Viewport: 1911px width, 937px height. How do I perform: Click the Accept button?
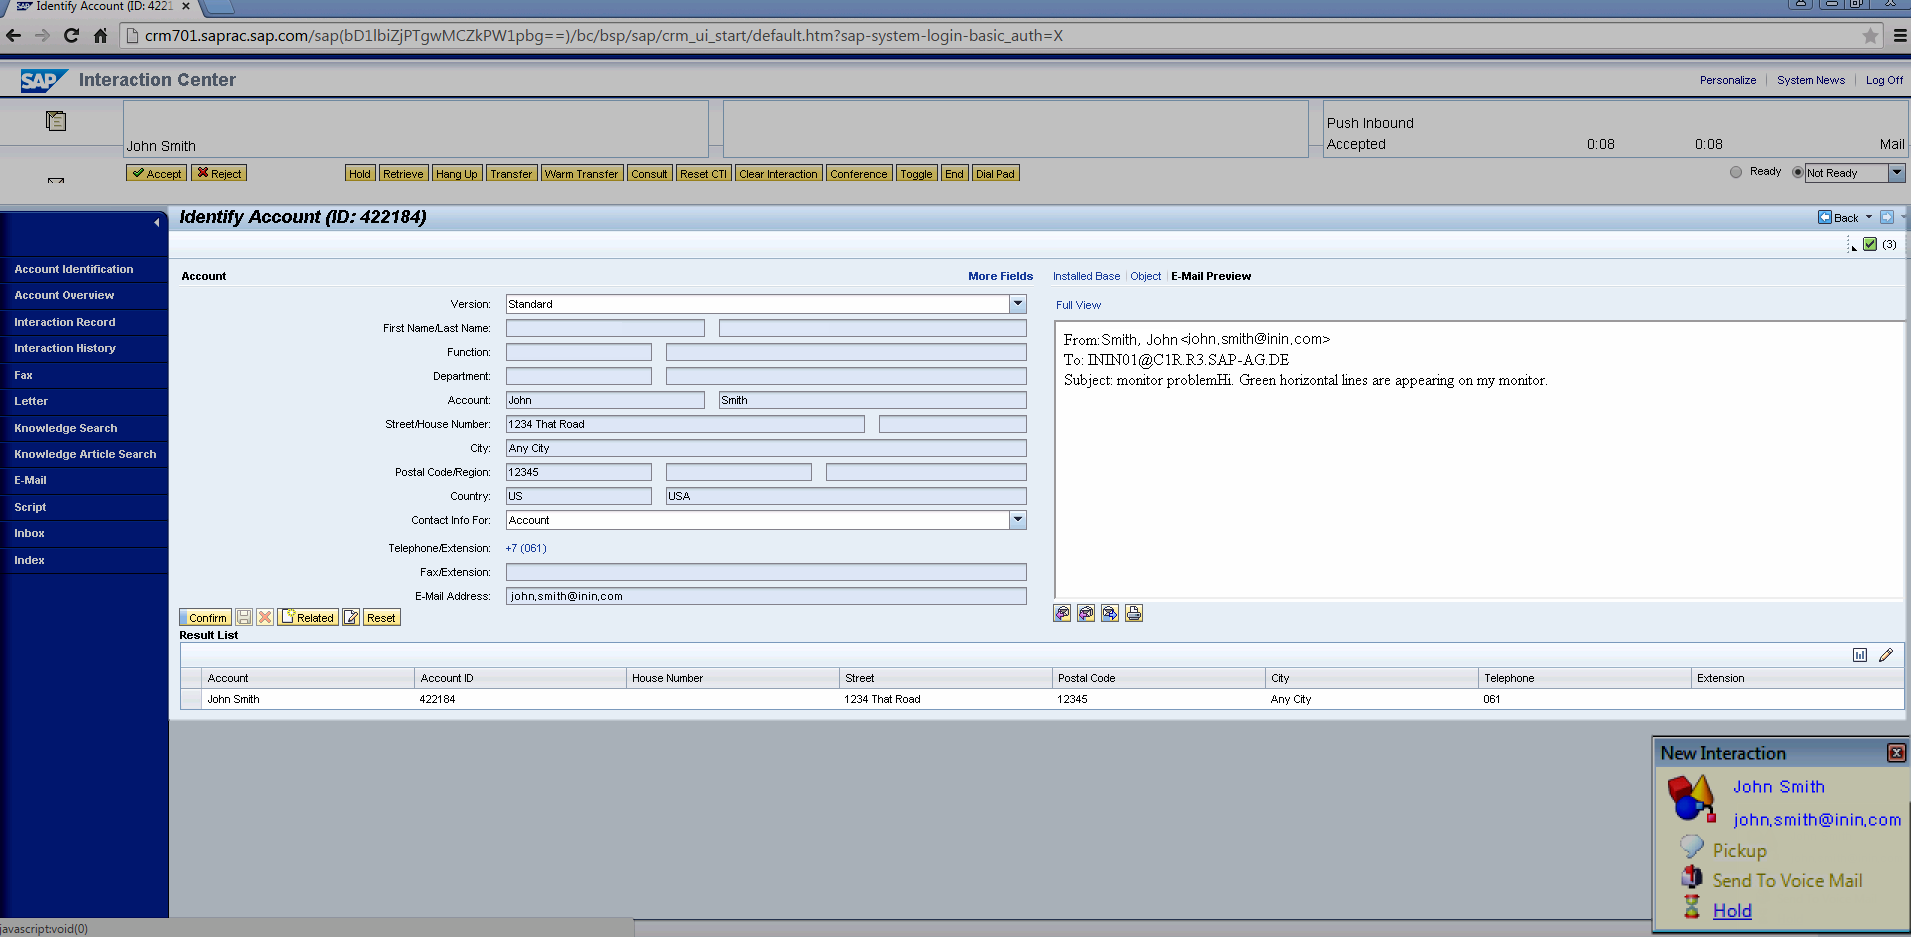157,174
